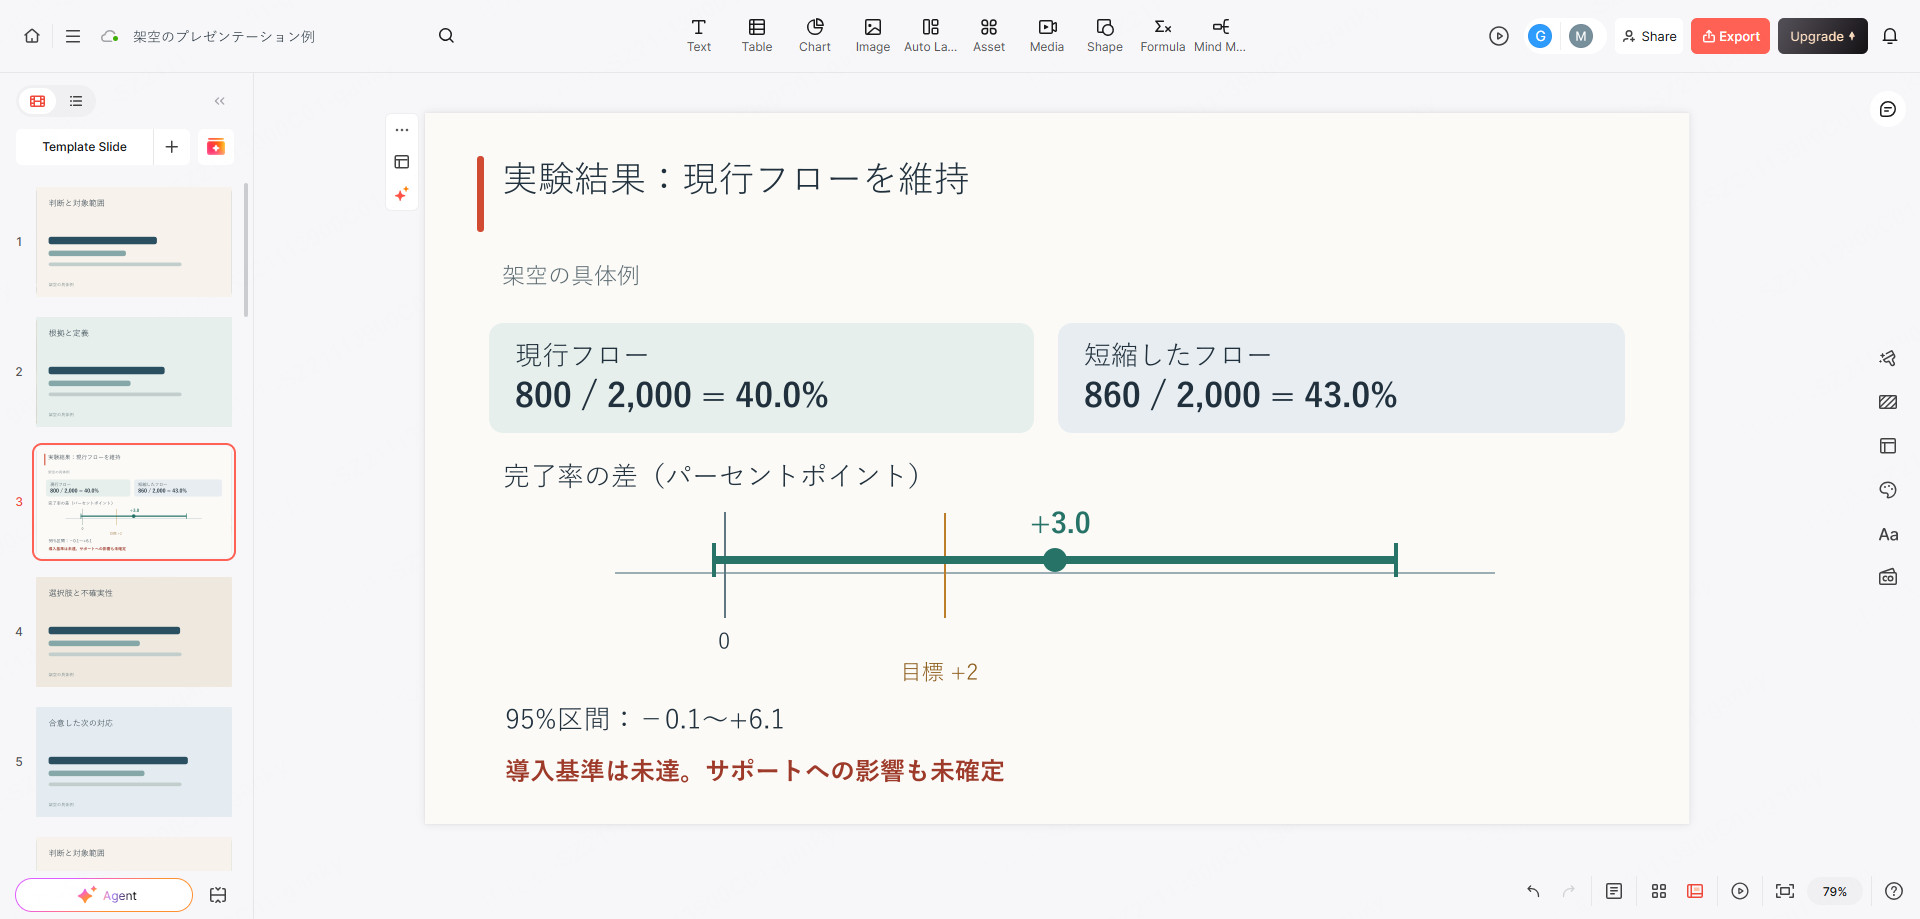Select slide 5 thumbnail
The image size is (1920, 919).
coord(134,762)
